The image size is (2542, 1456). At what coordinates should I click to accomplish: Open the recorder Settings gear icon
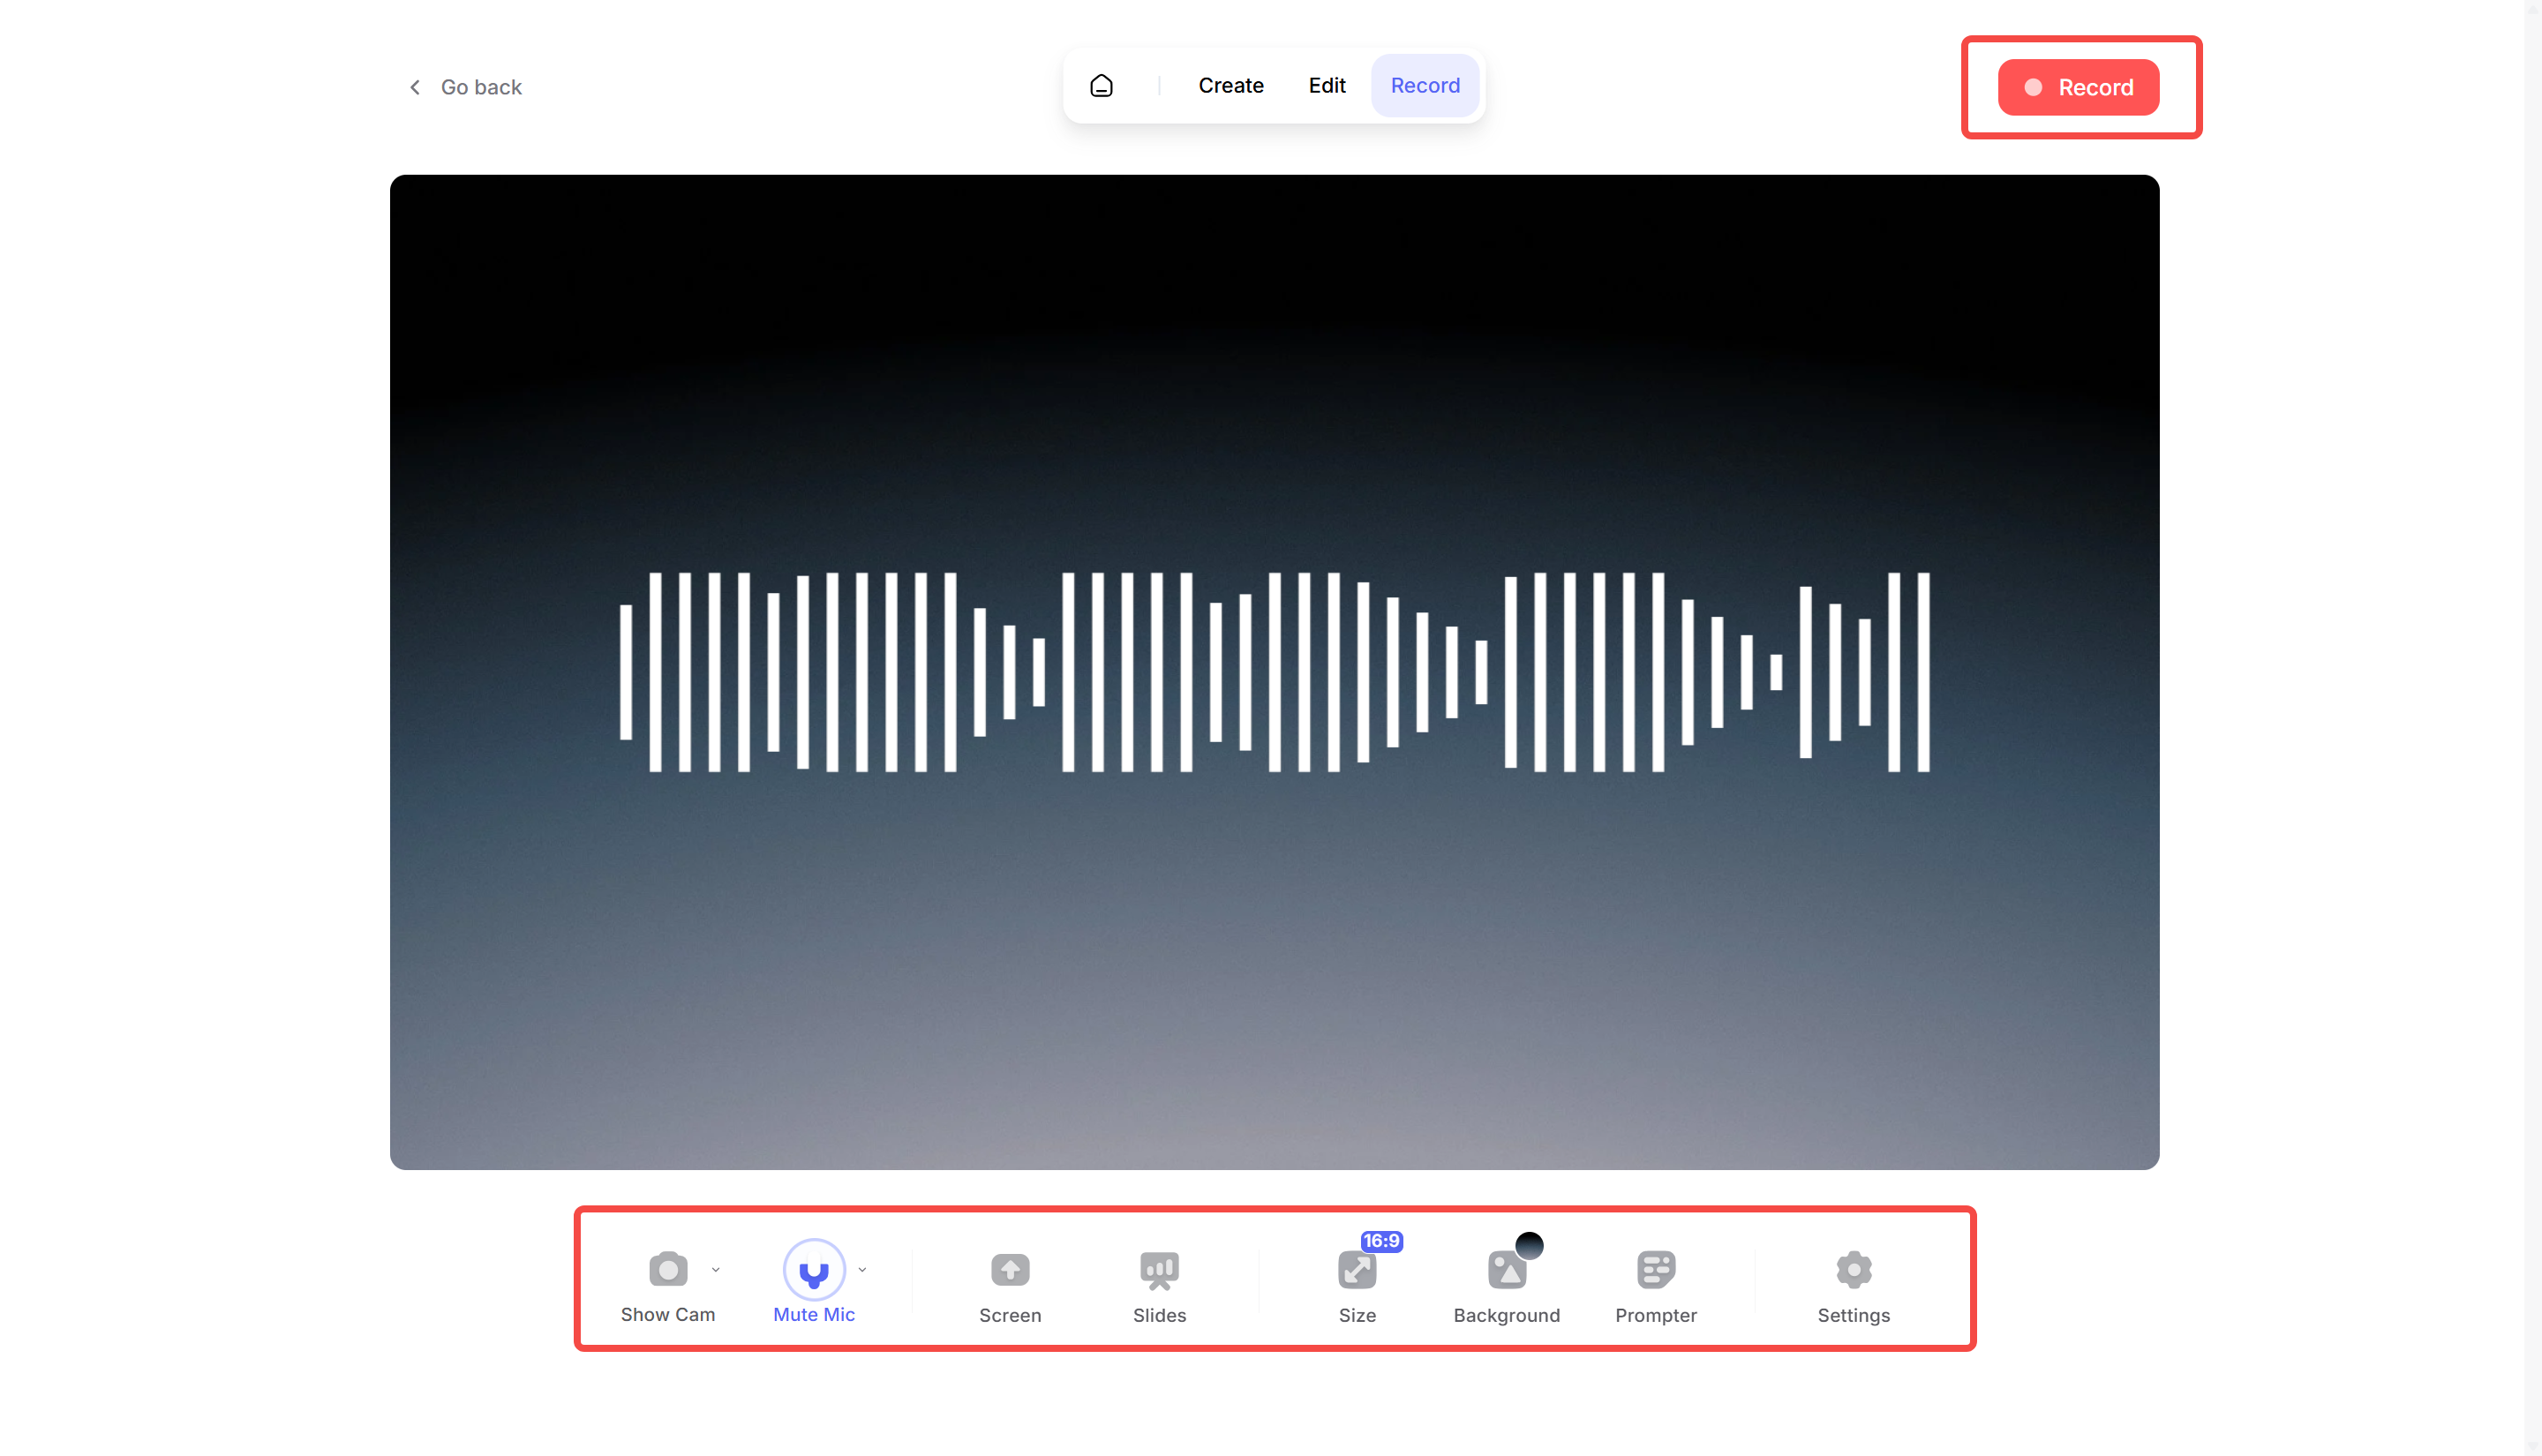pyautogui.click(x=1853, y=1269)
